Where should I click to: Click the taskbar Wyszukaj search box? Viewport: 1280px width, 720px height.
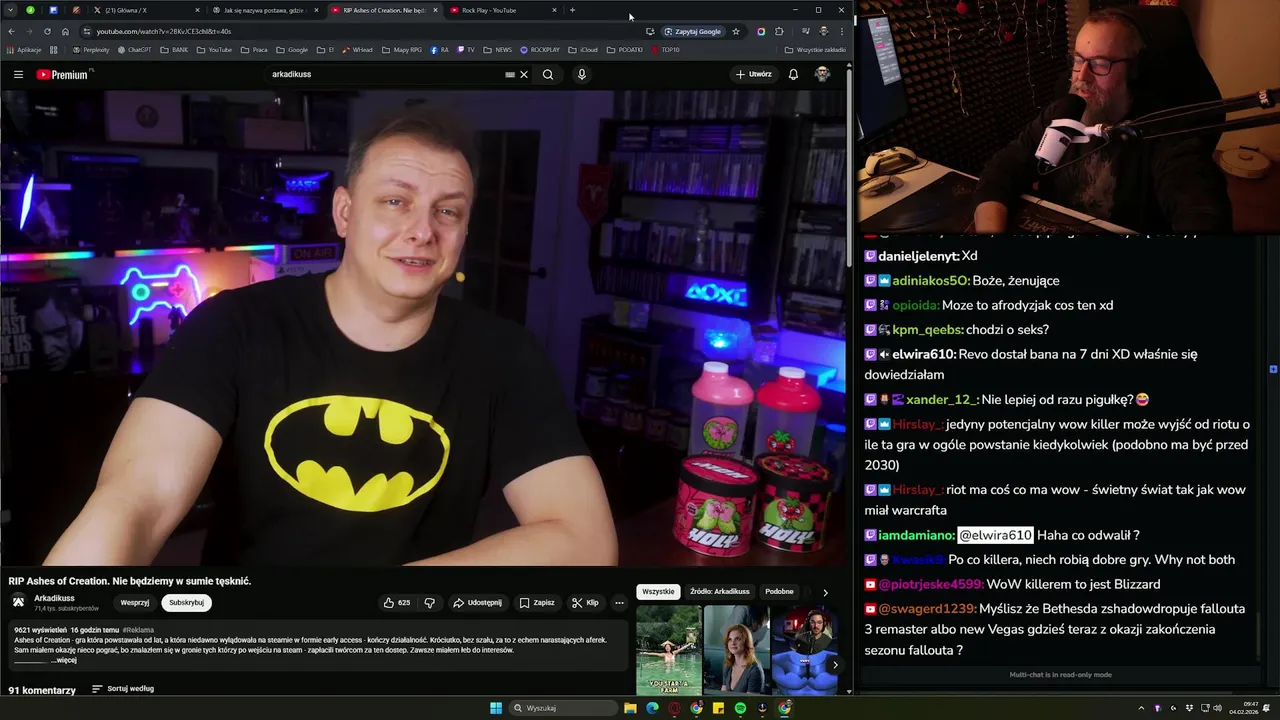pyautogui.click(x=563, y=708)
